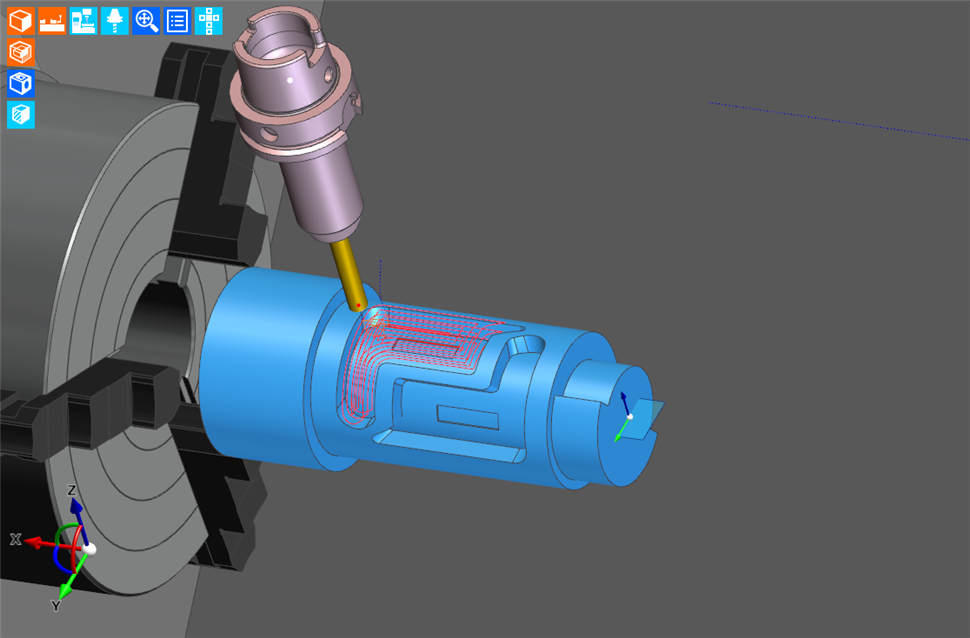Click the view layout cross icon
This screenshot has width=970, height=638.
click(x=209, y=21)
